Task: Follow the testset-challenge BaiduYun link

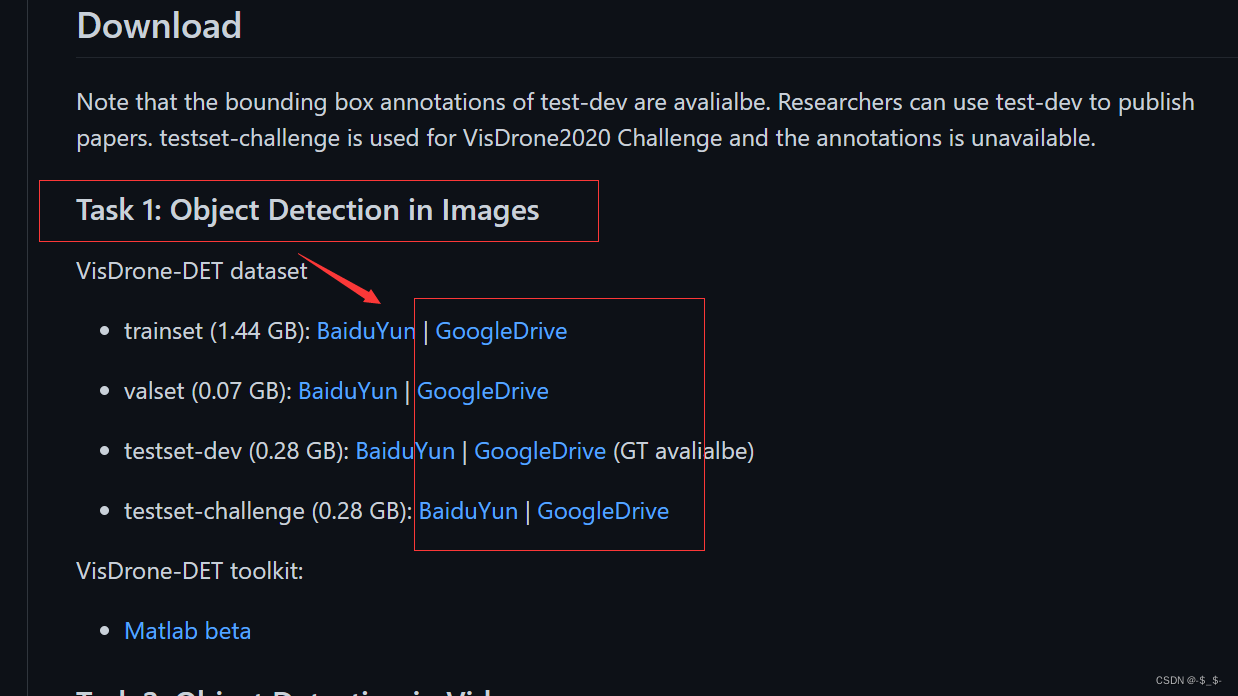Action: tap(468, 511)
